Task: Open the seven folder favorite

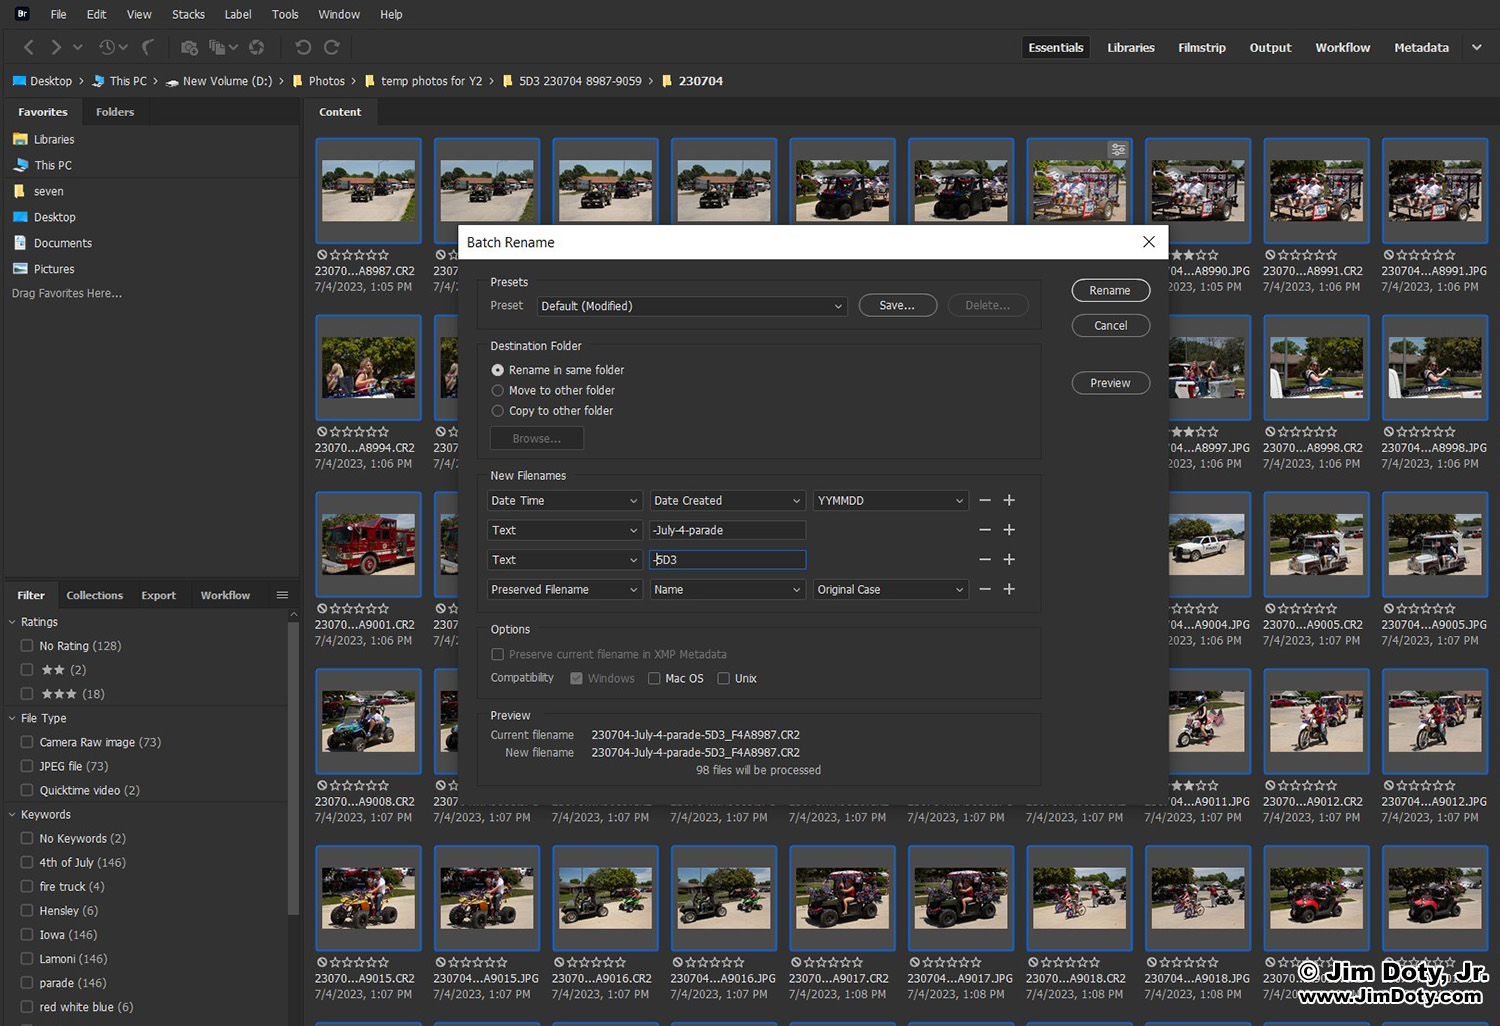Action: point(39,191)
